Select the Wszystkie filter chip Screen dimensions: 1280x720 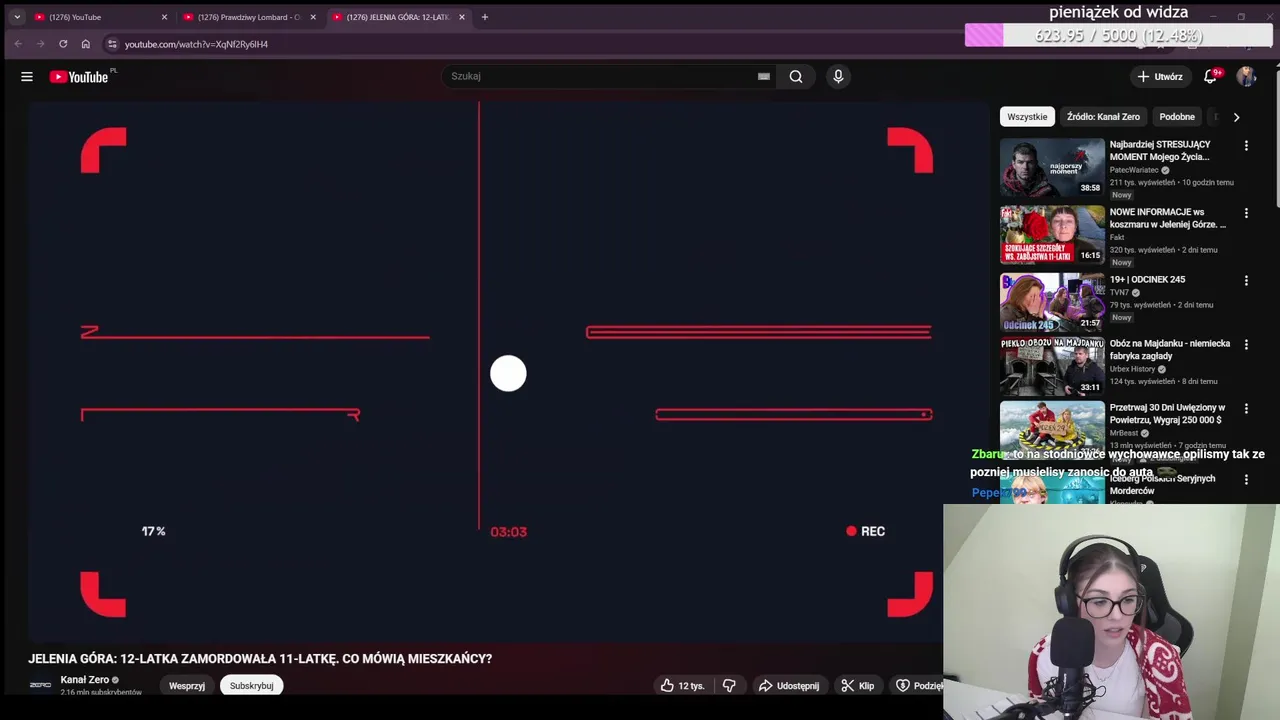[x=1027, y=117]
